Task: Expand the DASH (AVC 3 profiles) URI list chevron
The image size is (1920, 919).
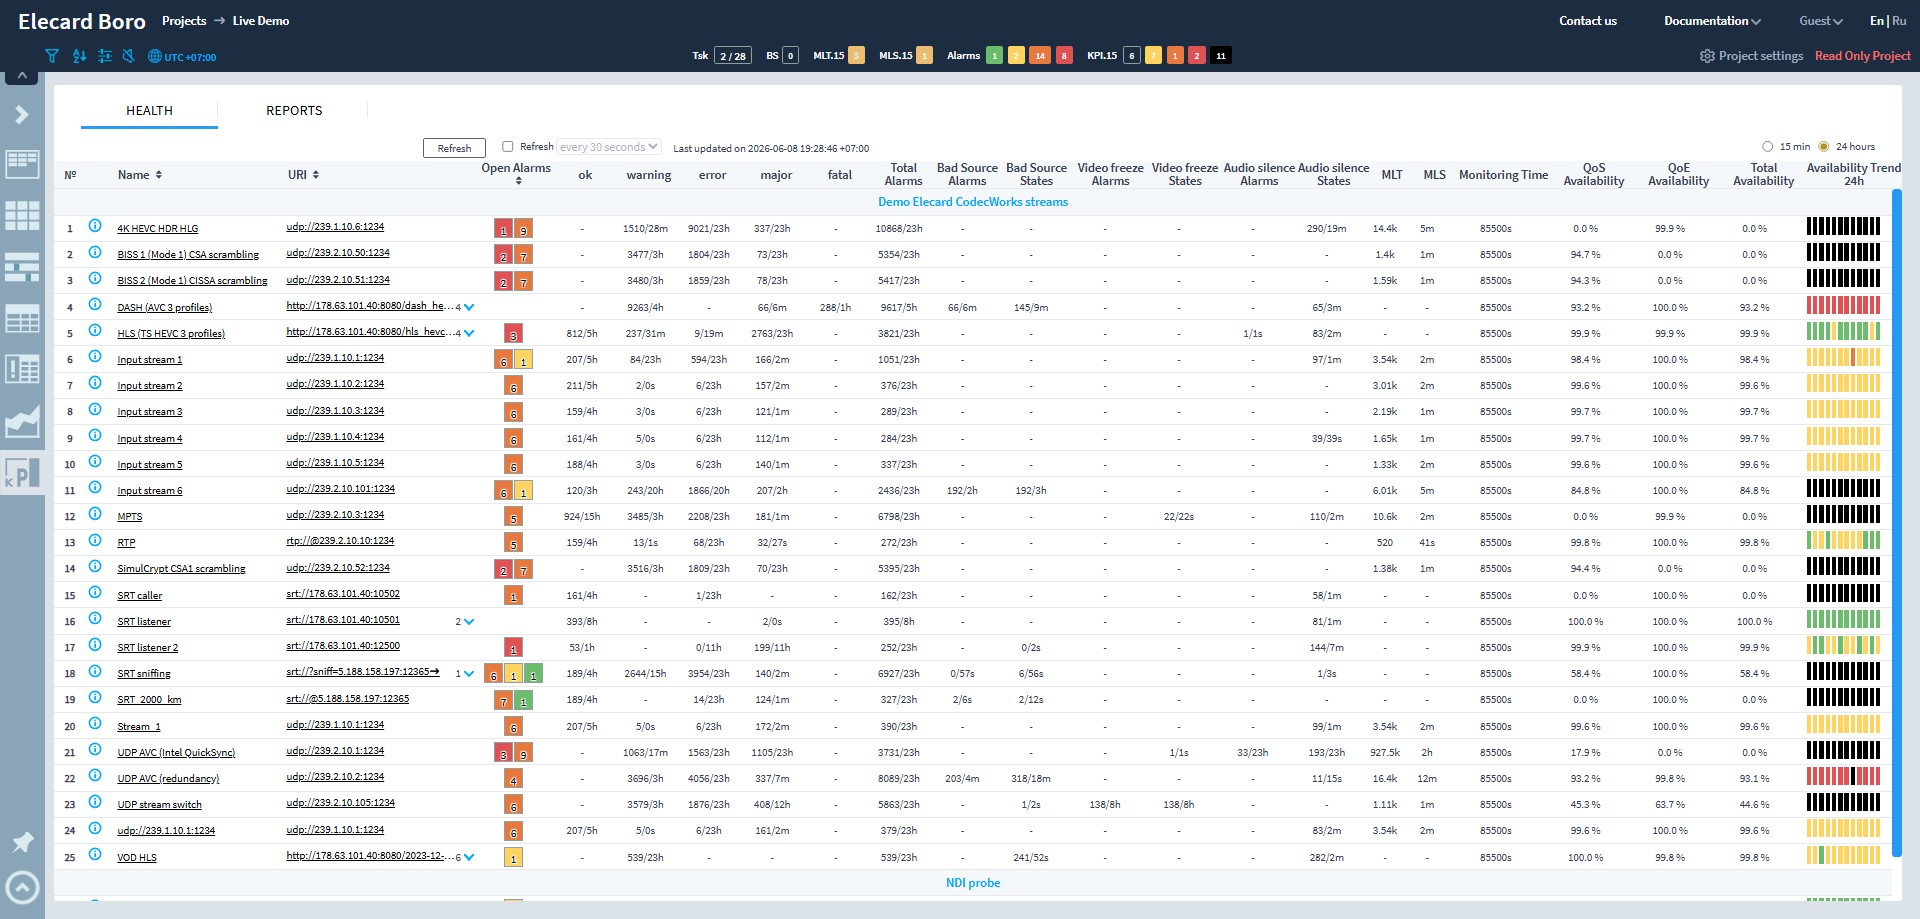Action: (x=469, y=307)
